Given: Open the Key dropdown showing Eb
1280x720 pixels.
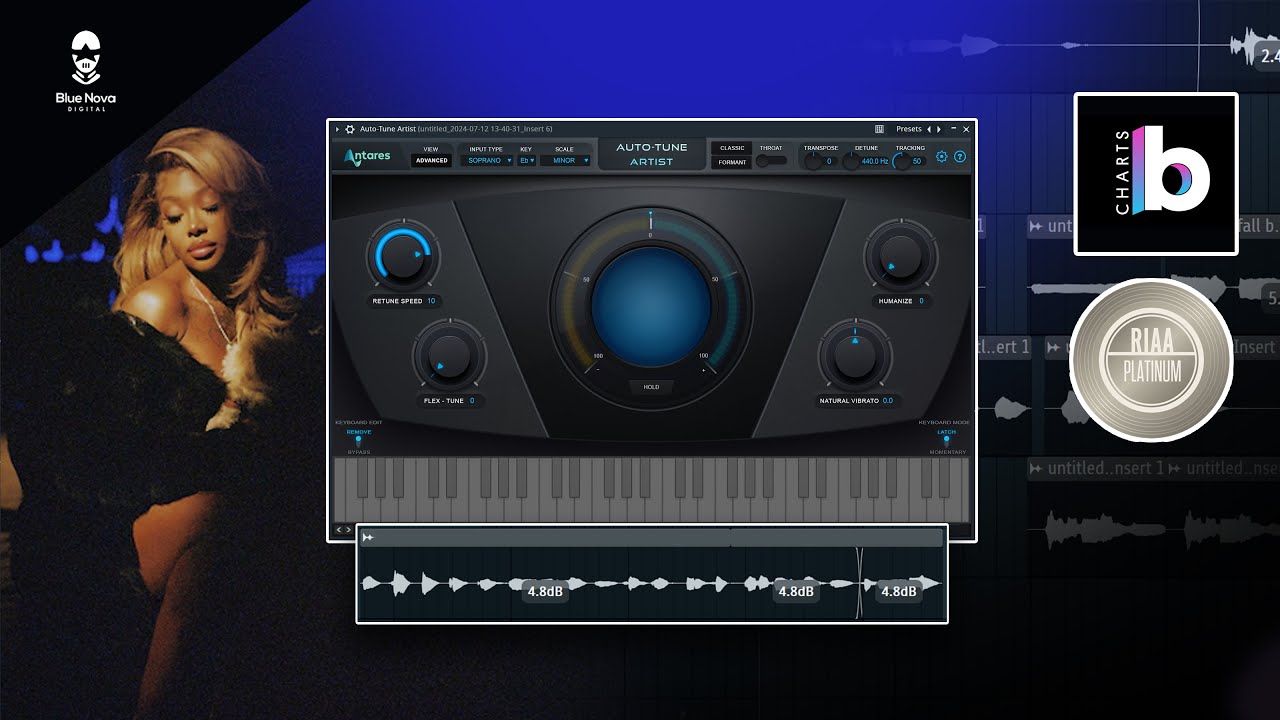Looking at the screenshot, I should tap(527, 160).
